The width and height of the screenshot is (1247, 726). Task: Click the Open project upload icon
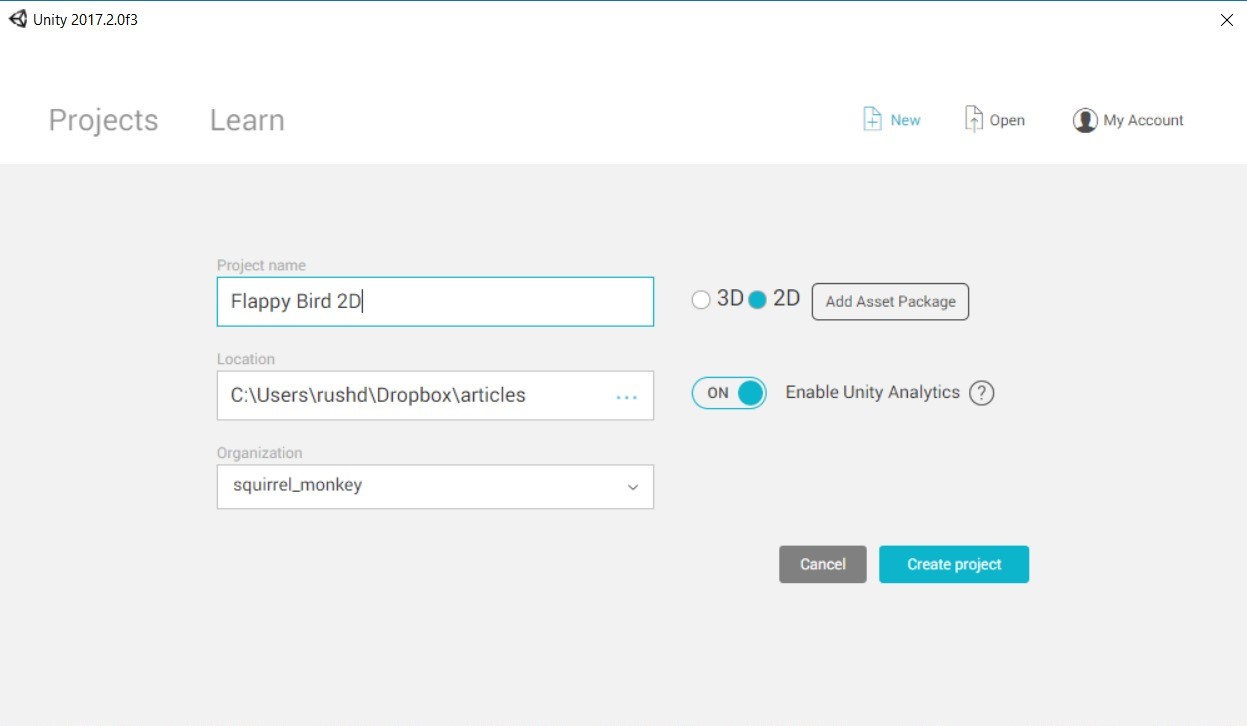tap(973, 119)
